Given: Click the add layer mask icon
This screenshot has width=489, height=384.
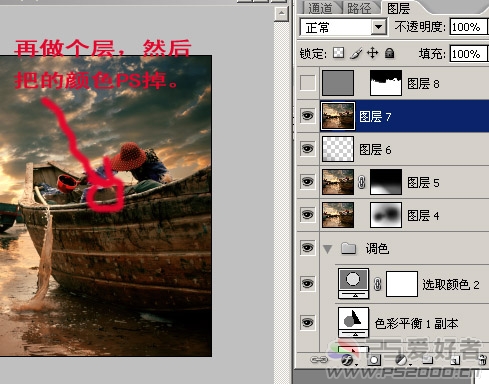Looking at the screenshot, I should [374, 360].
